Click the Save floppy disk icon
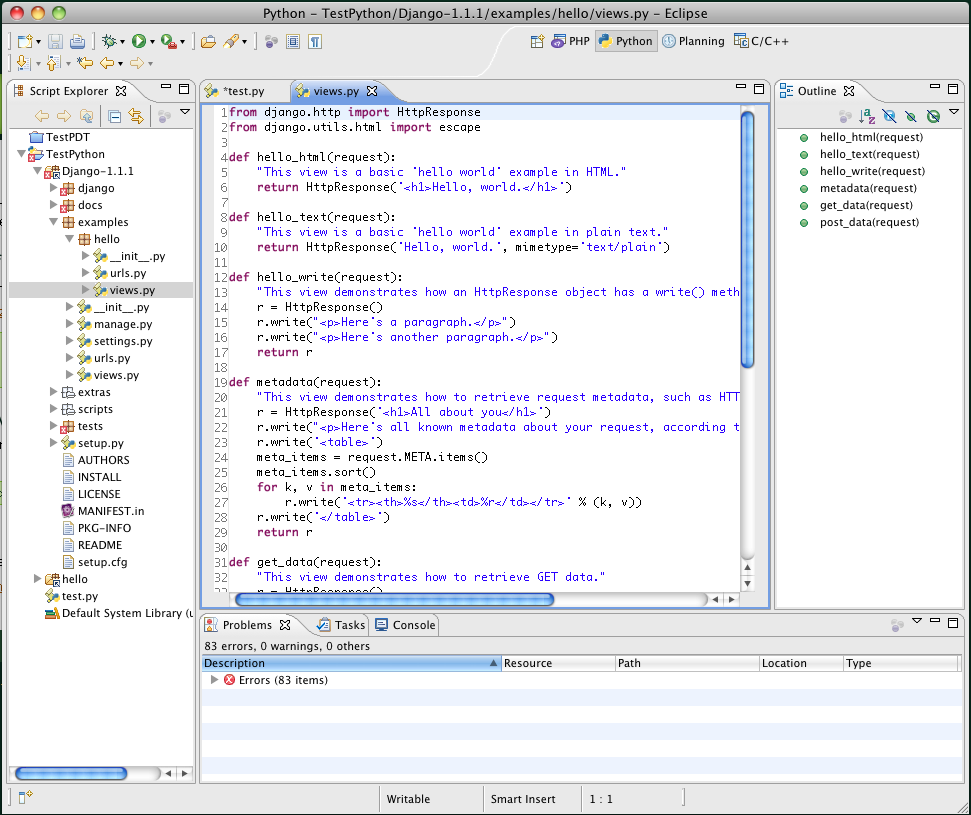971x815 pixels. 55,41
